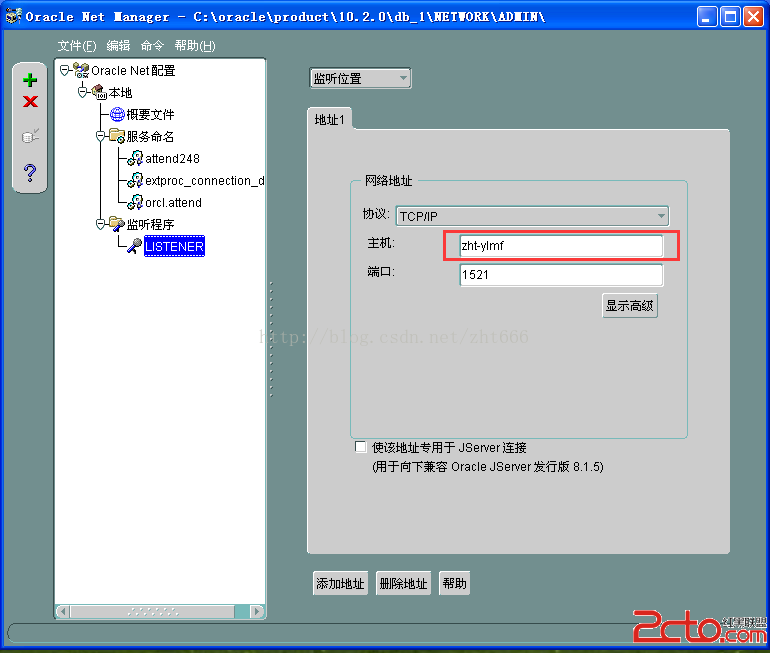Click the attend248 service icon
Screen dimensions: 770x653
135,158
